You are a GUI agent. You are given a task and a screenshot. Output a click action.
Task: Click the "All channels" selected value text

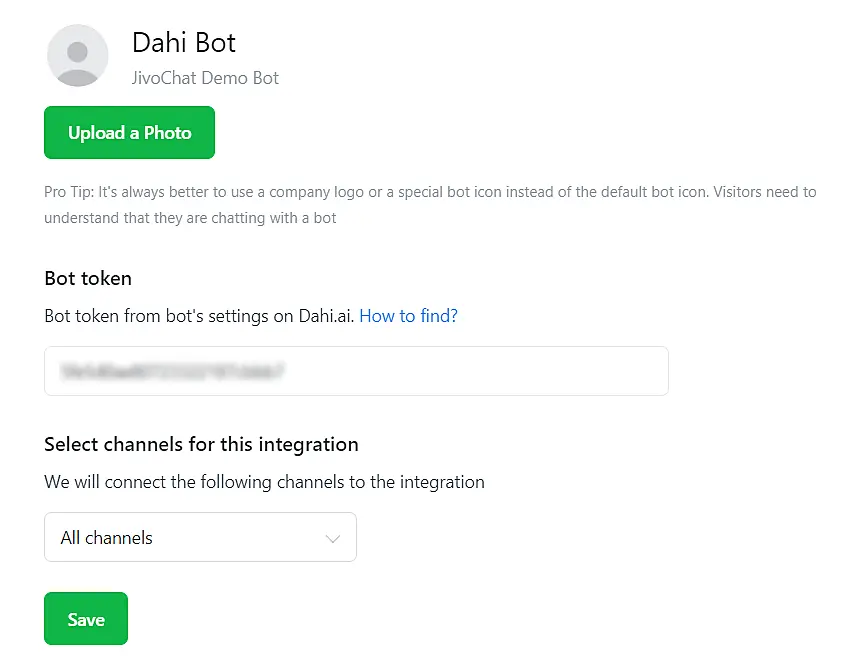[x=107, y=538]
